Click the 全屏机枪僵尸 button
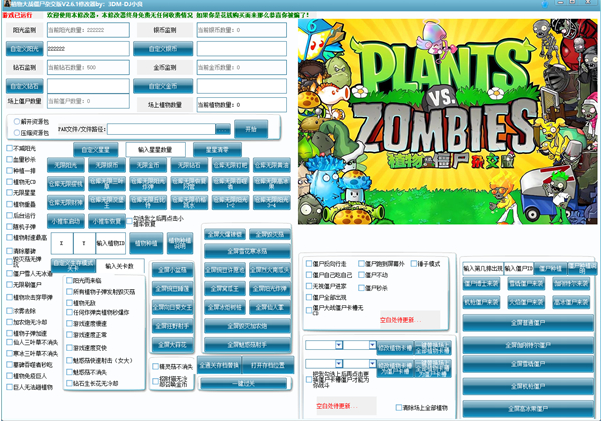603x421 pixels. [528, 386]
